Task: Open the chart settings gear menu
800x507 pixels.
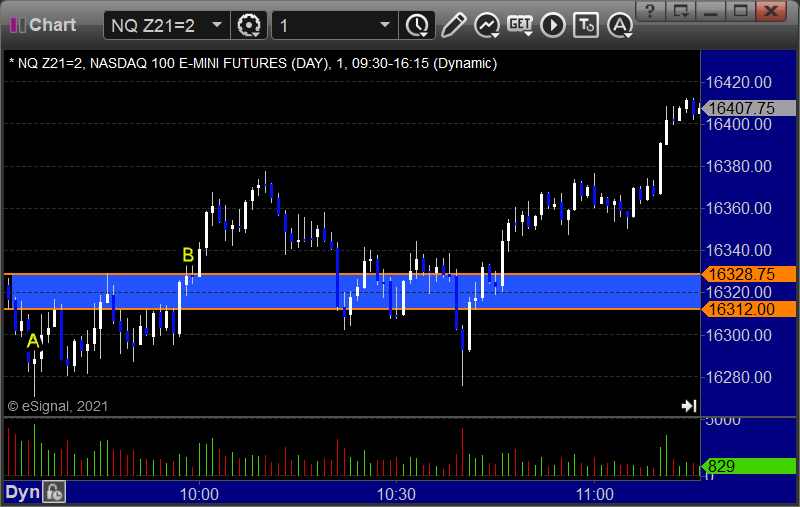Action: (249, 25)
